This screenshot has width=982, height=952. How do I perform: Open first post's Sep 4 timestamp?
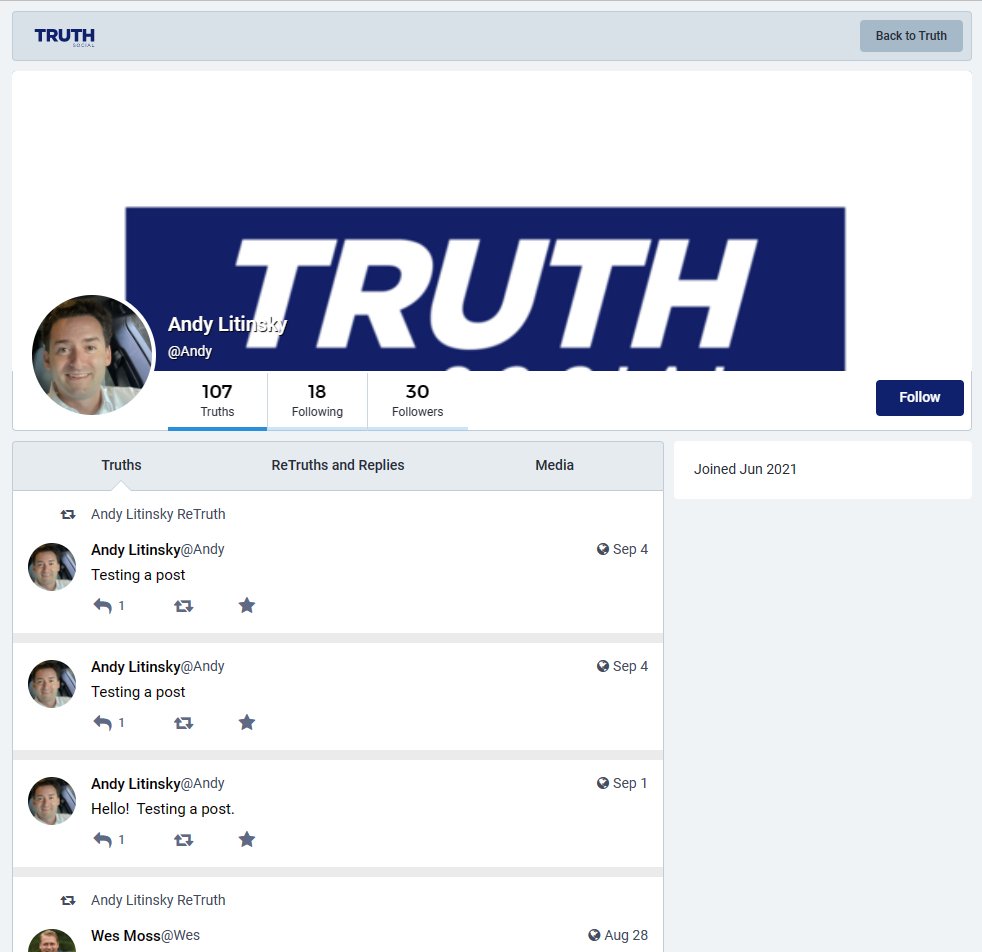pyautogui.click(x=630, y=549)
